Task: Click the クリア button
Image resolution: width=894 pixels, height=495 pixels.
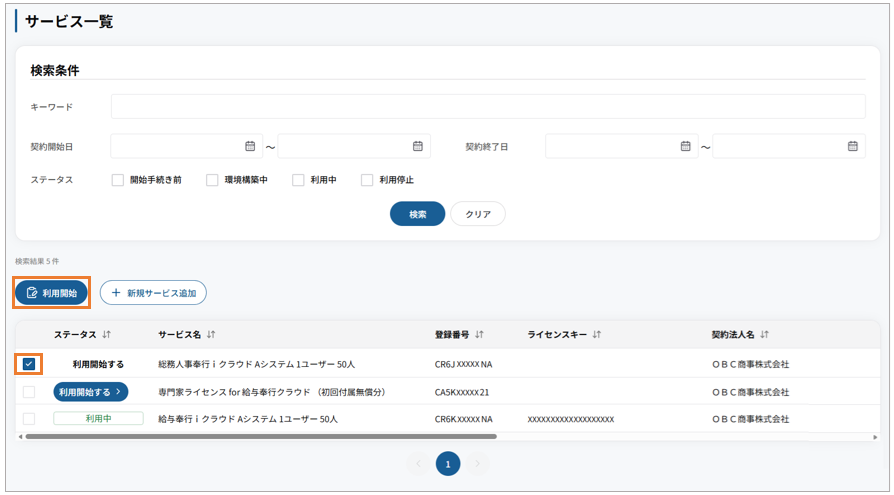Action: [x=478, y=214]
